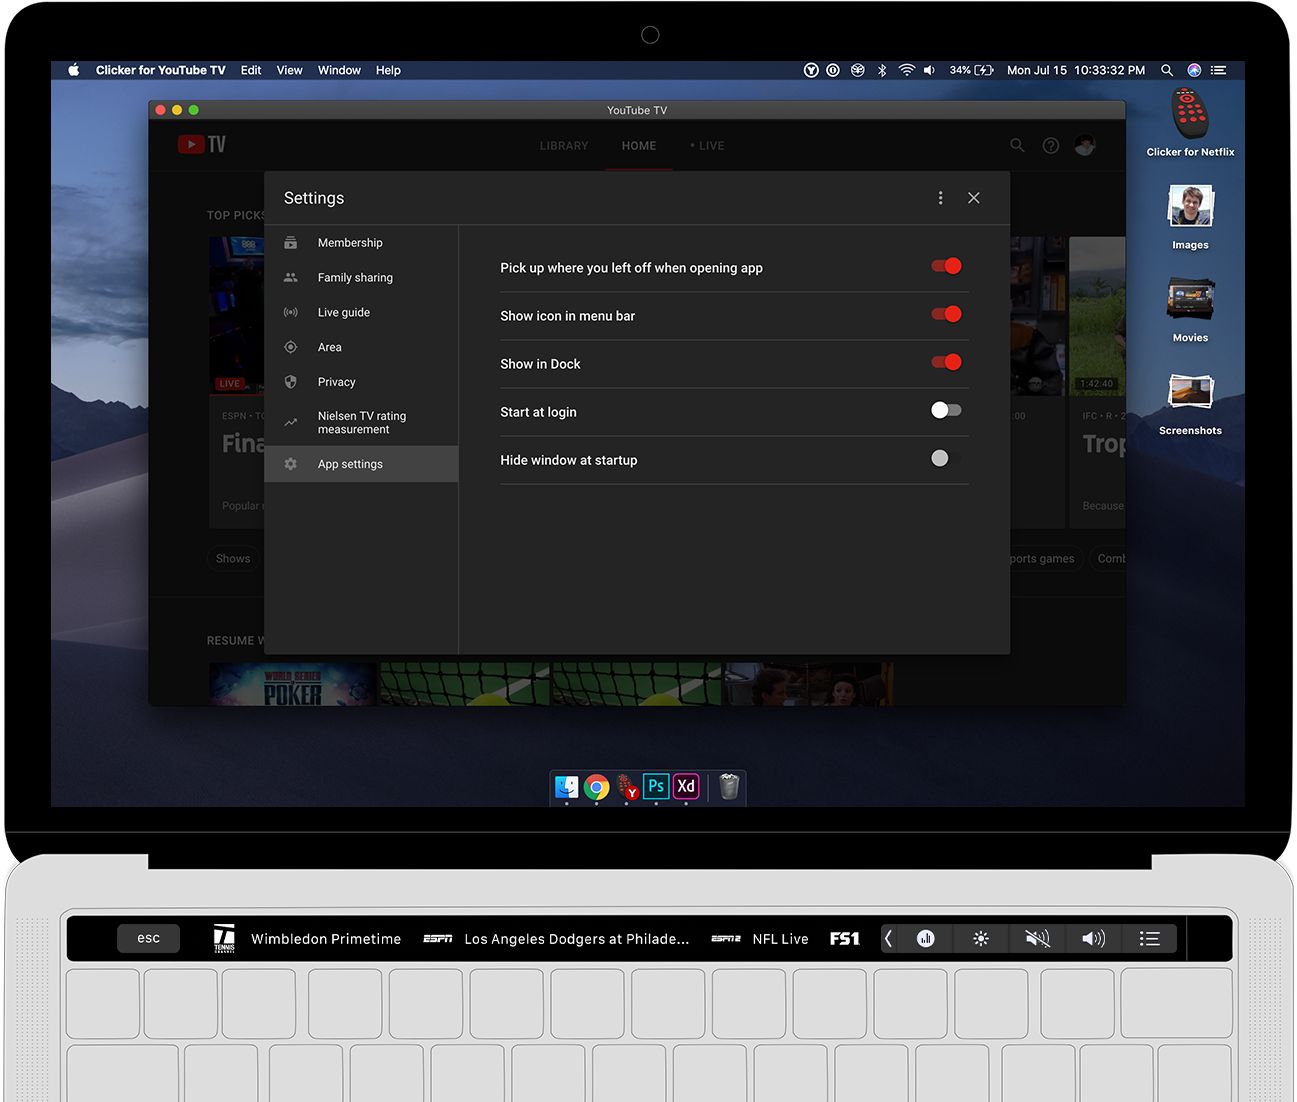Disable Show icon in menu bar toggle
Screen dimensions: 1297x1102
click(945, 314)
